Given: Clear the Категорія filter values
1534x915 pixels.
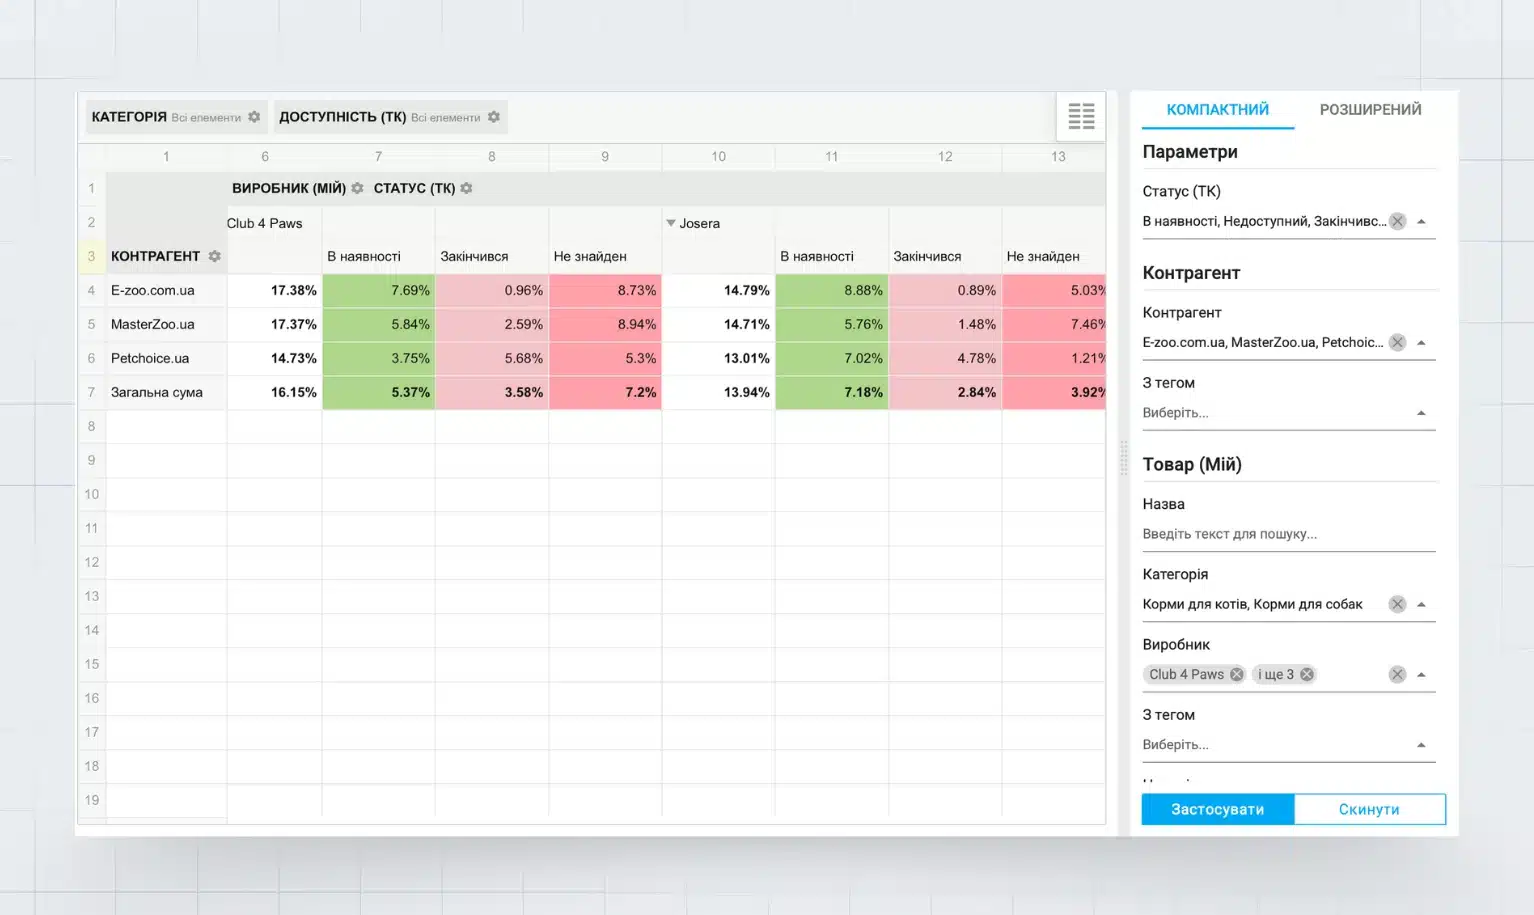Looking at the screenshot, I should (1397, 604).
